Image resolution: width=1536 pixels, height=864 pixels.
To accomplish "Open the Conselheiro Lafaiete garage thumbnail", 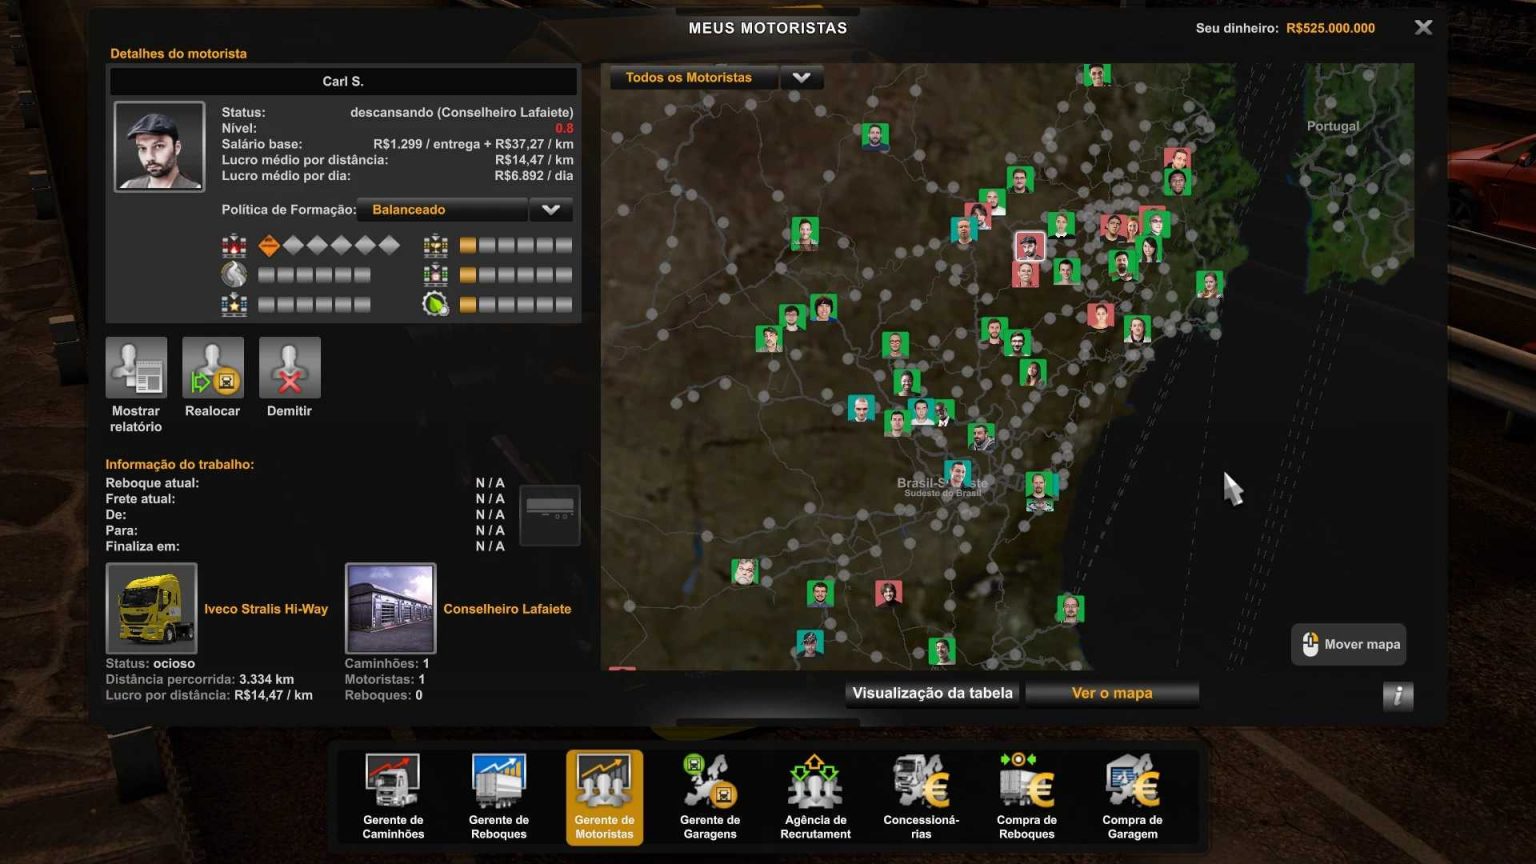I will coord(390,608).
